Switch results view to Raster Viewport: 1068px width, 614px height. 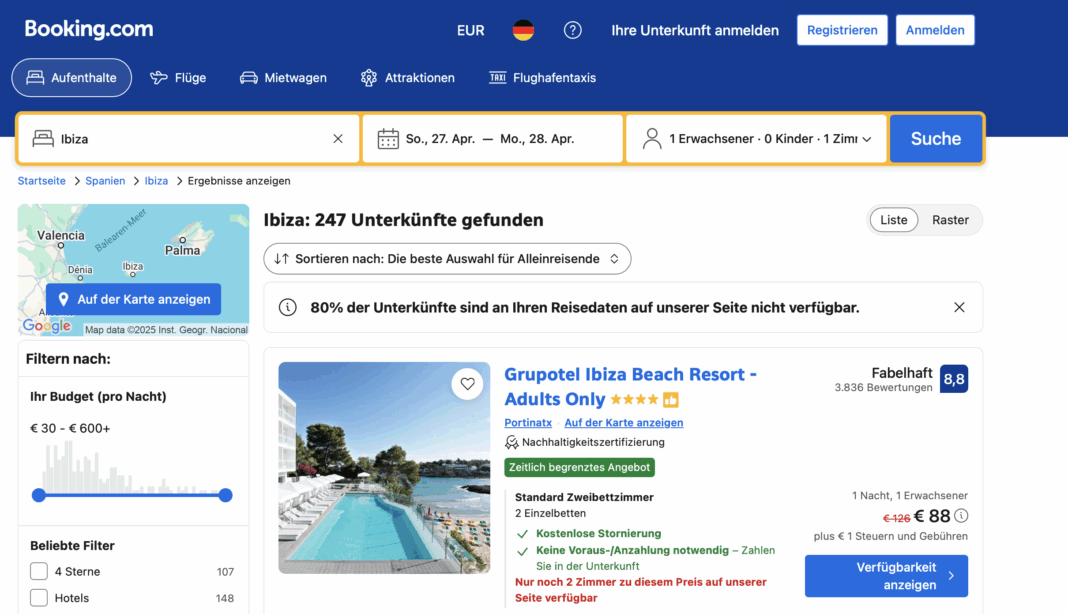tap(950, 220)
